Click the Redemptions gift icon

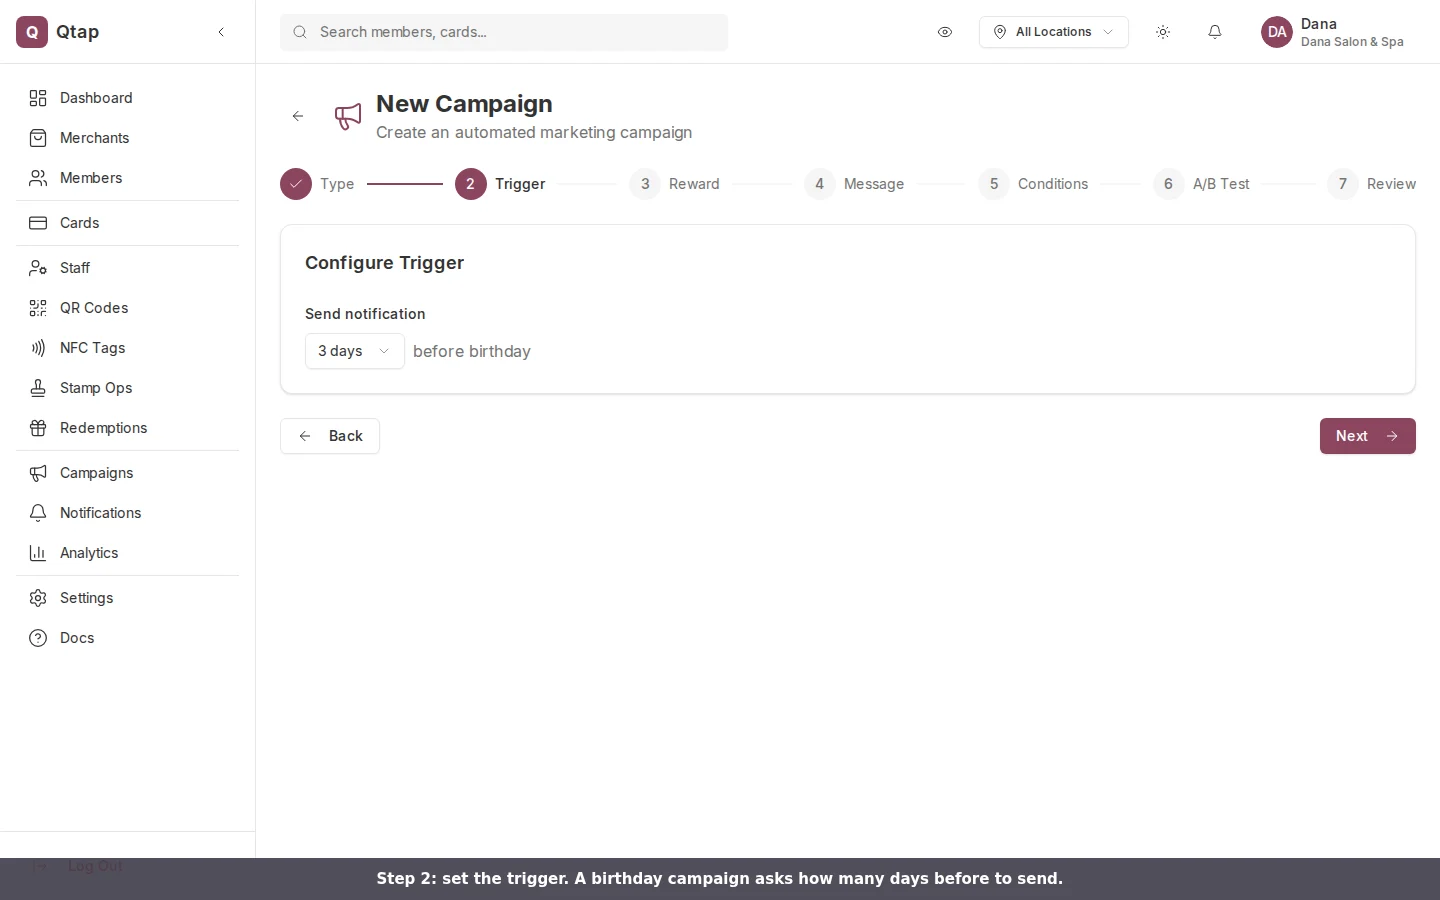(38, 428)
